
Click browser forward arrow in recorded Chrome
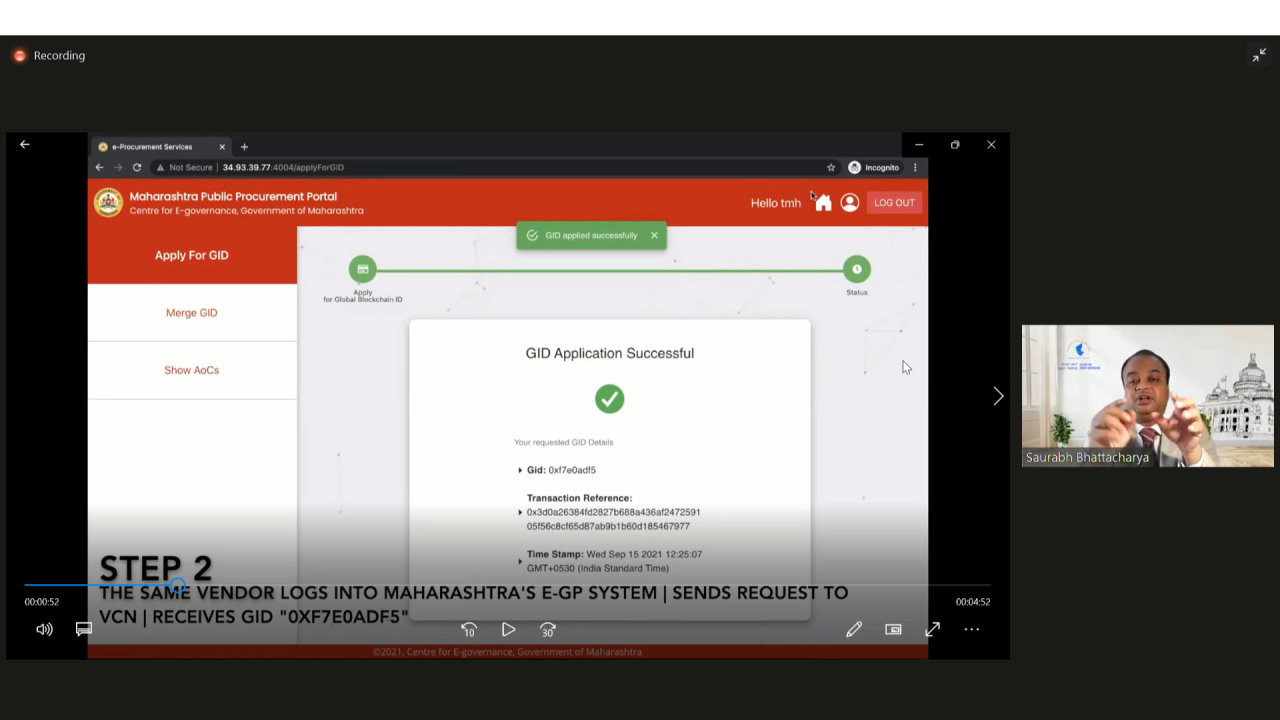pos(118,167)
